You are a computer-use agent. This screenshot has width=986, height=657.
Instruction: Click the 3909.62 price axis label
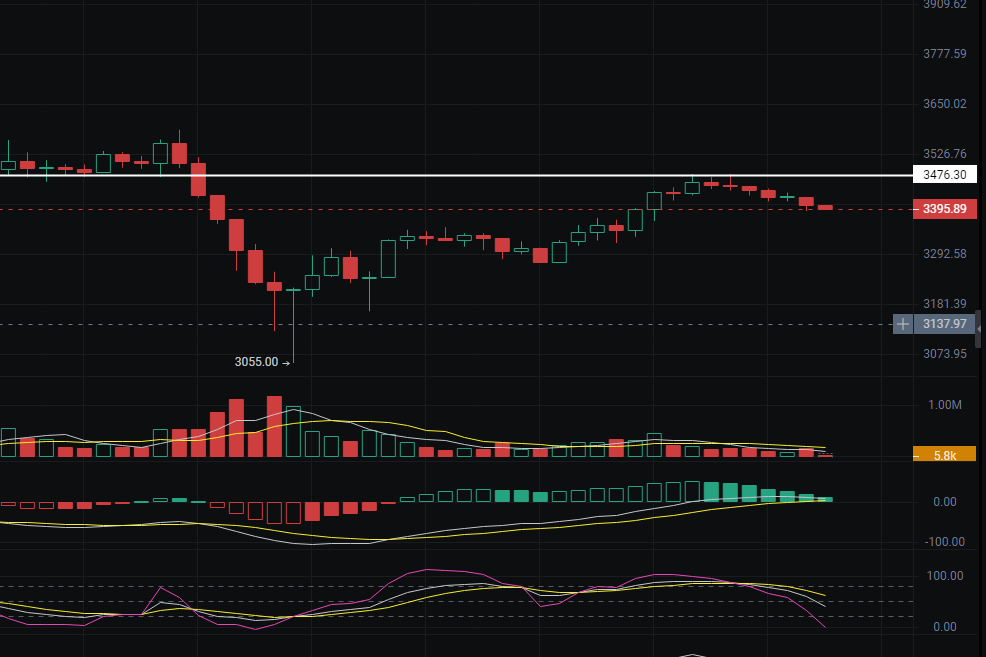click(x=944, y=5)
